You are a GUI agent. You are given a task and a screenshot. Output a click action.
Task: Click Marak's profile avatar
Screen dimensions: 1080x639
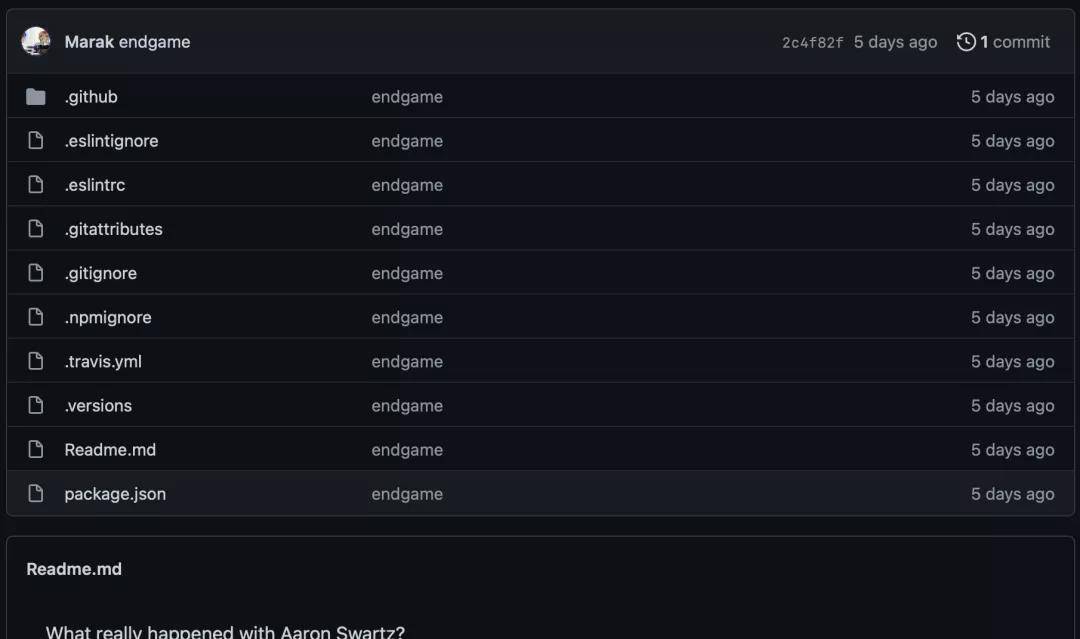tap(36, 41)
